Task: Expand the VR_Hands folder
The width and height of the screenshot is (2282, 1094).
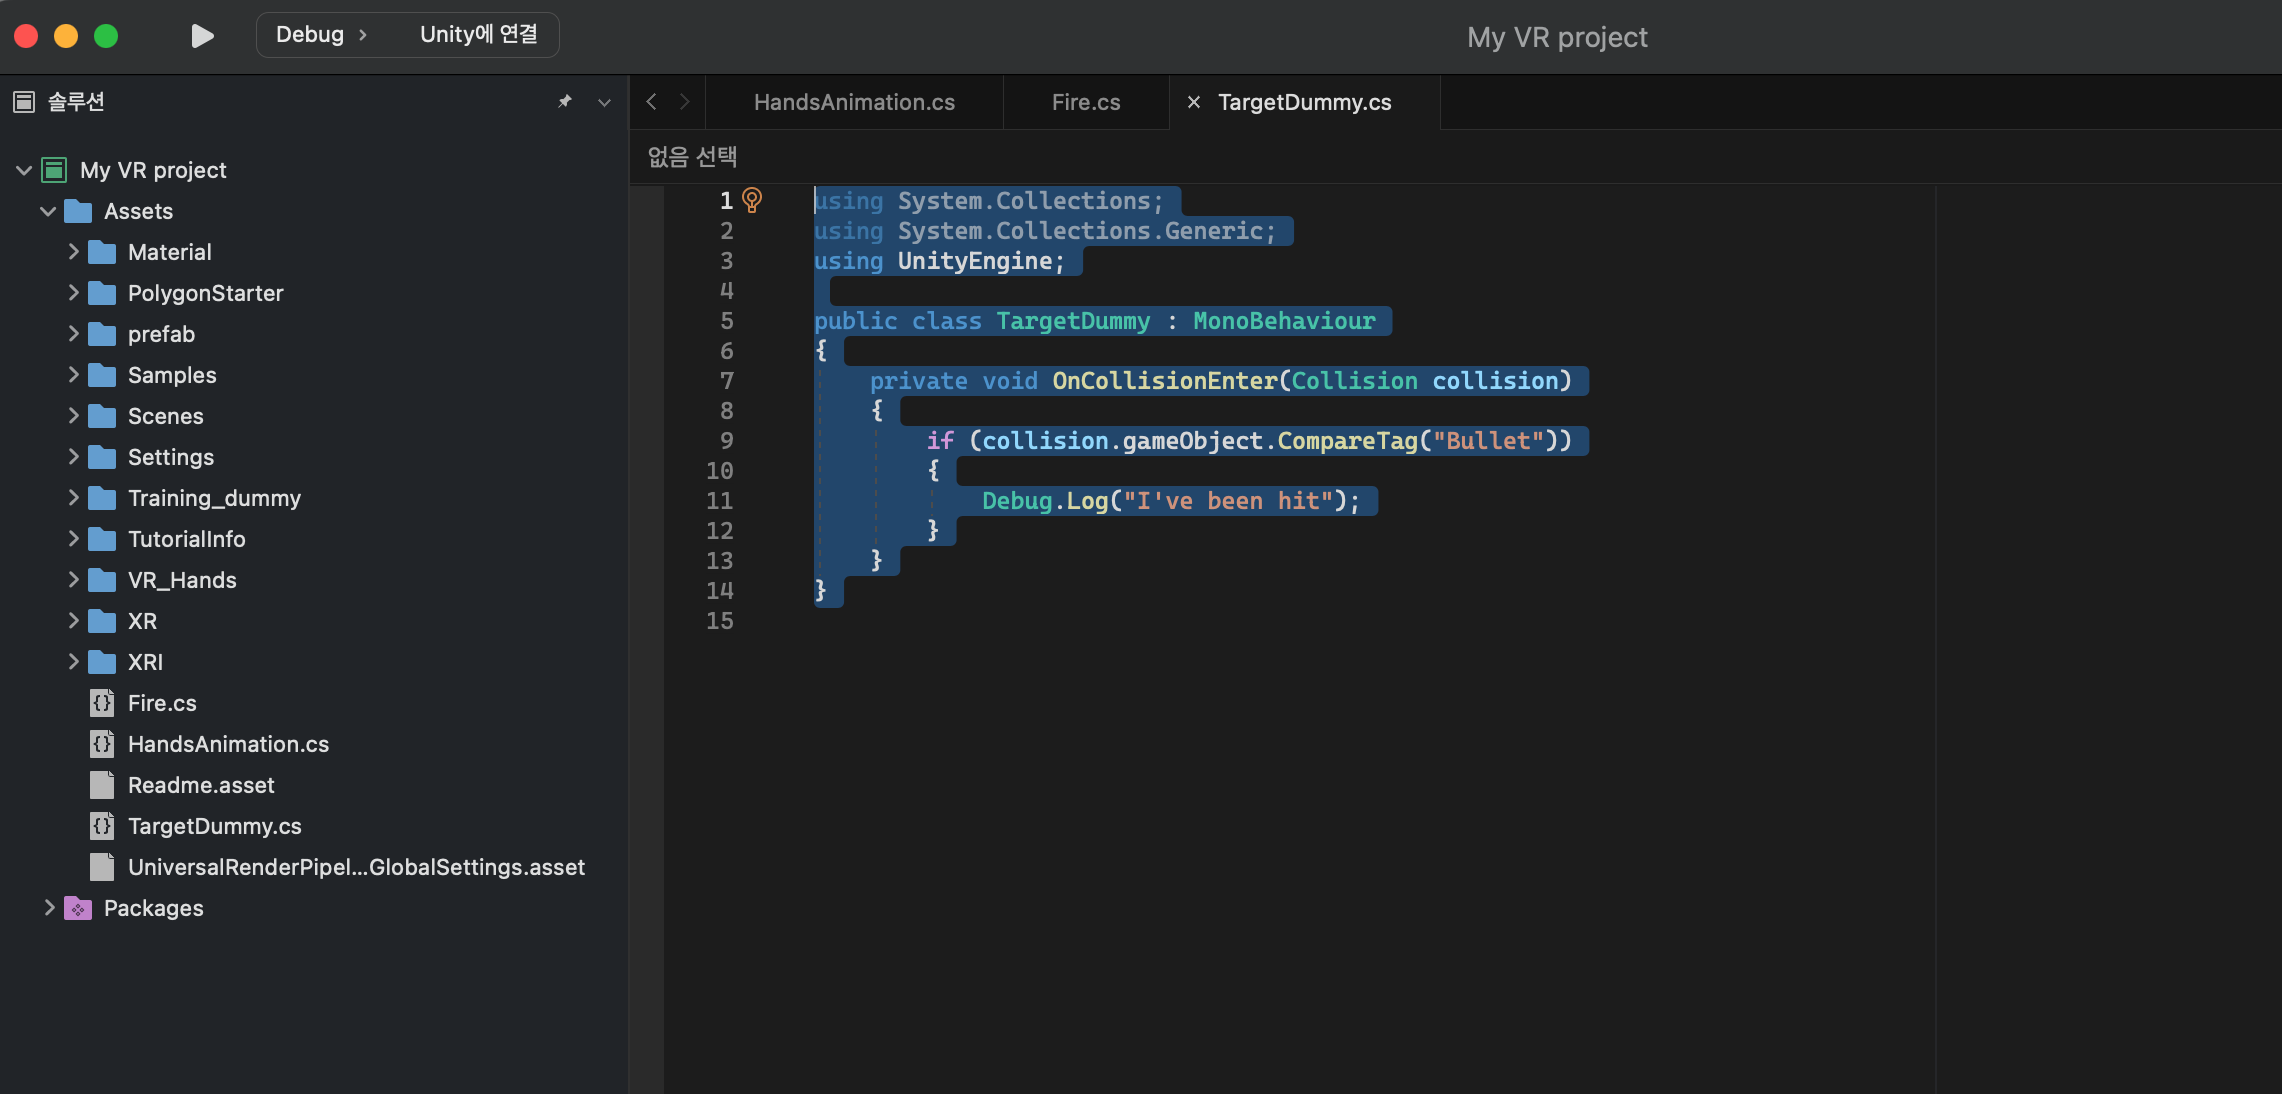Action: click(73, 580)
